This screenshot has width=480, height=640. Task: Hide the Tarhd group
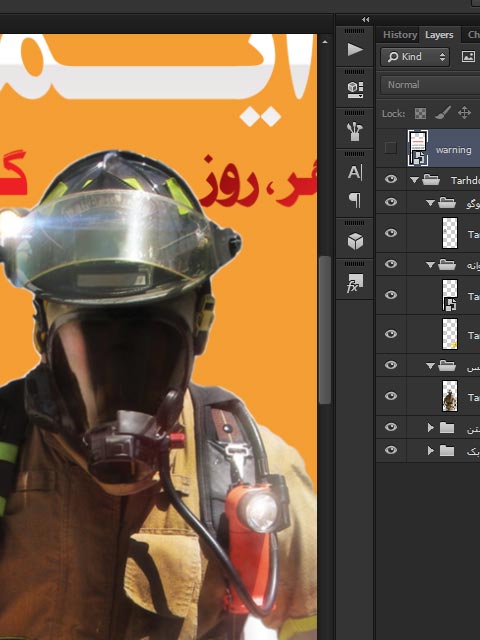tap(391, 179)
